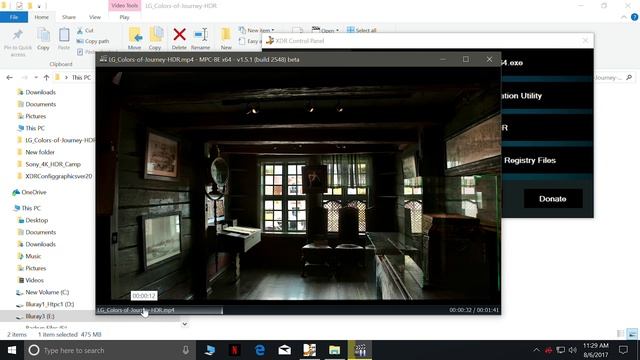Click the Move to icon
The image size is (640, 360).
point(135,36)
